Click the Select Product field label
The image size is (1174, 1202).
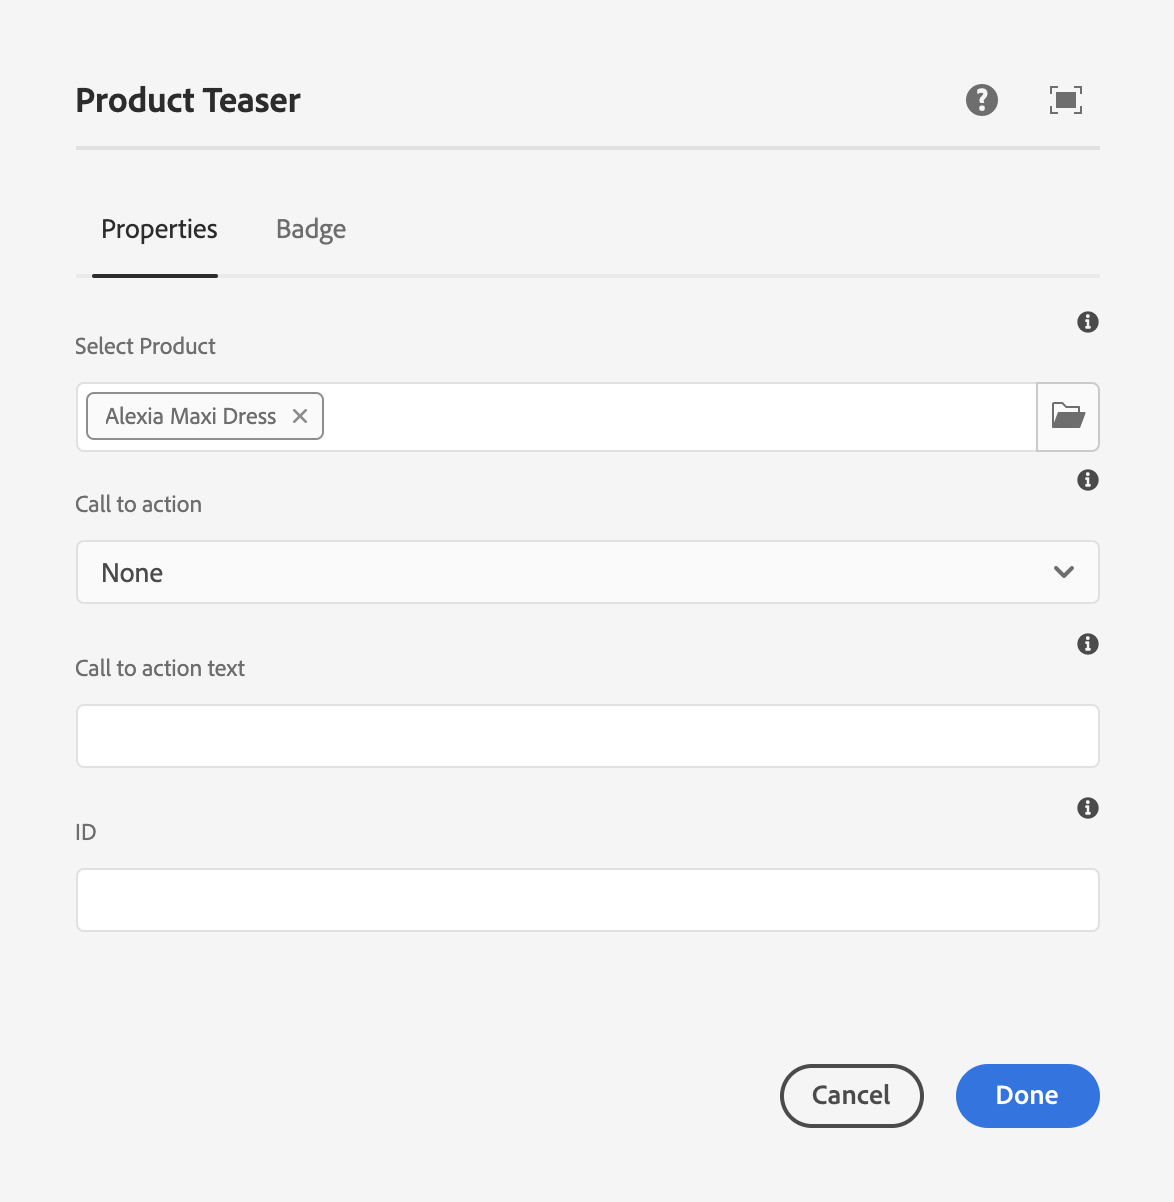tap(145, 346)
